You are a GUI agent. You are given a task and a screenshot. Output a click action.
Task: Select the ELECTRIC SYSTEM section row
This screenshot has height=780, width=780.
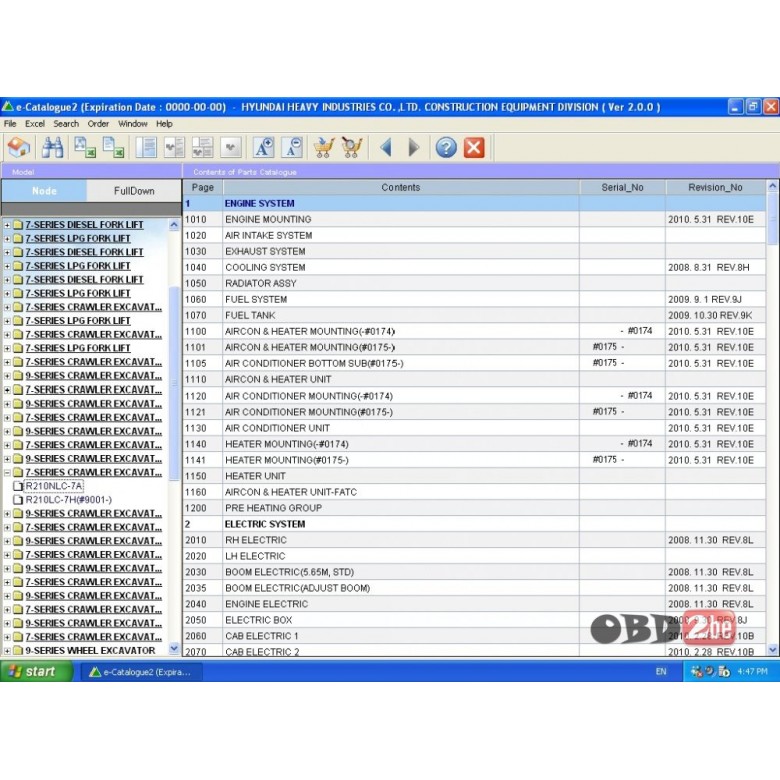point(474,524)
